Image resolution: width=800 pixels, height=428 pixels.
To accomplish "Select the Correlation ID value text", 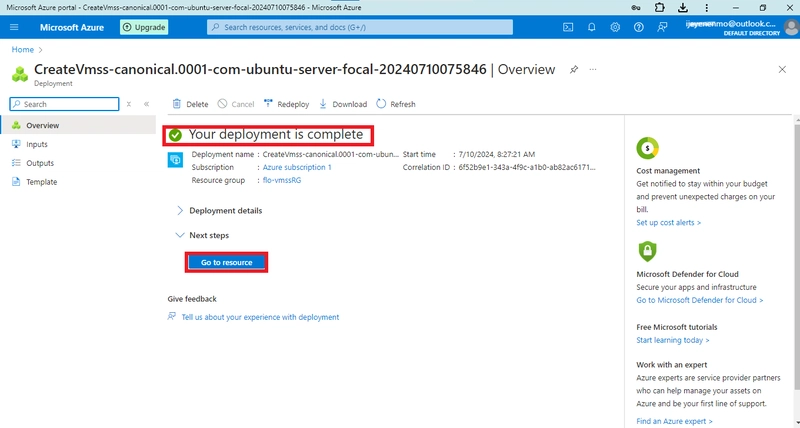I will [x=527, y=167].
